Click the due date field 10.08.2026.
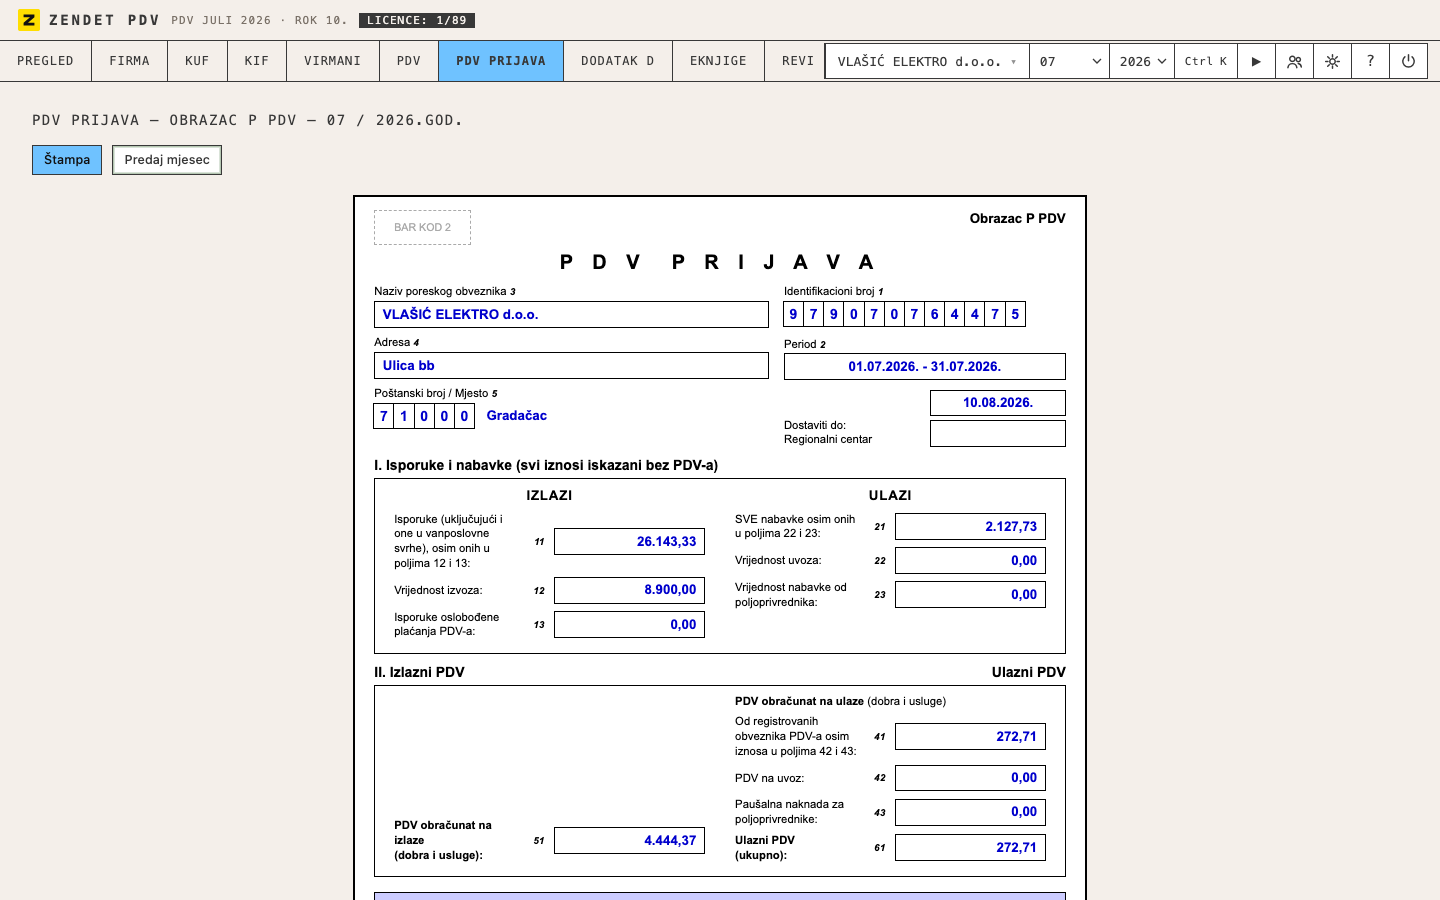Image resolution: width=1440 pixels, height=900 pixels. tap(998, 402)
